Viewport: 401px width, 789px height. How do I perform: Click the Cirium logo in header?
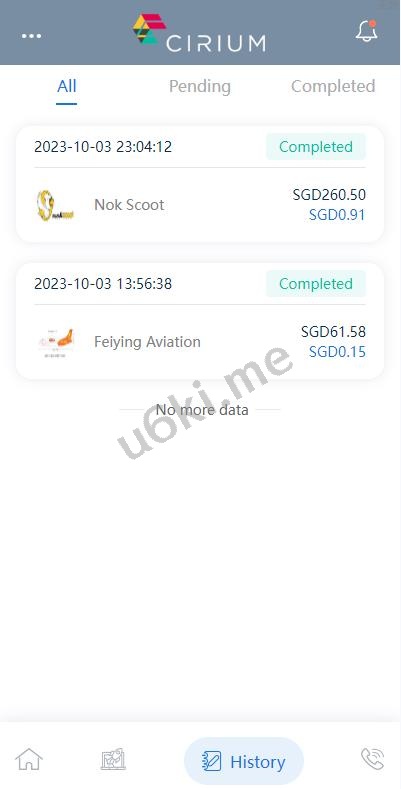[x=199, y=33]
